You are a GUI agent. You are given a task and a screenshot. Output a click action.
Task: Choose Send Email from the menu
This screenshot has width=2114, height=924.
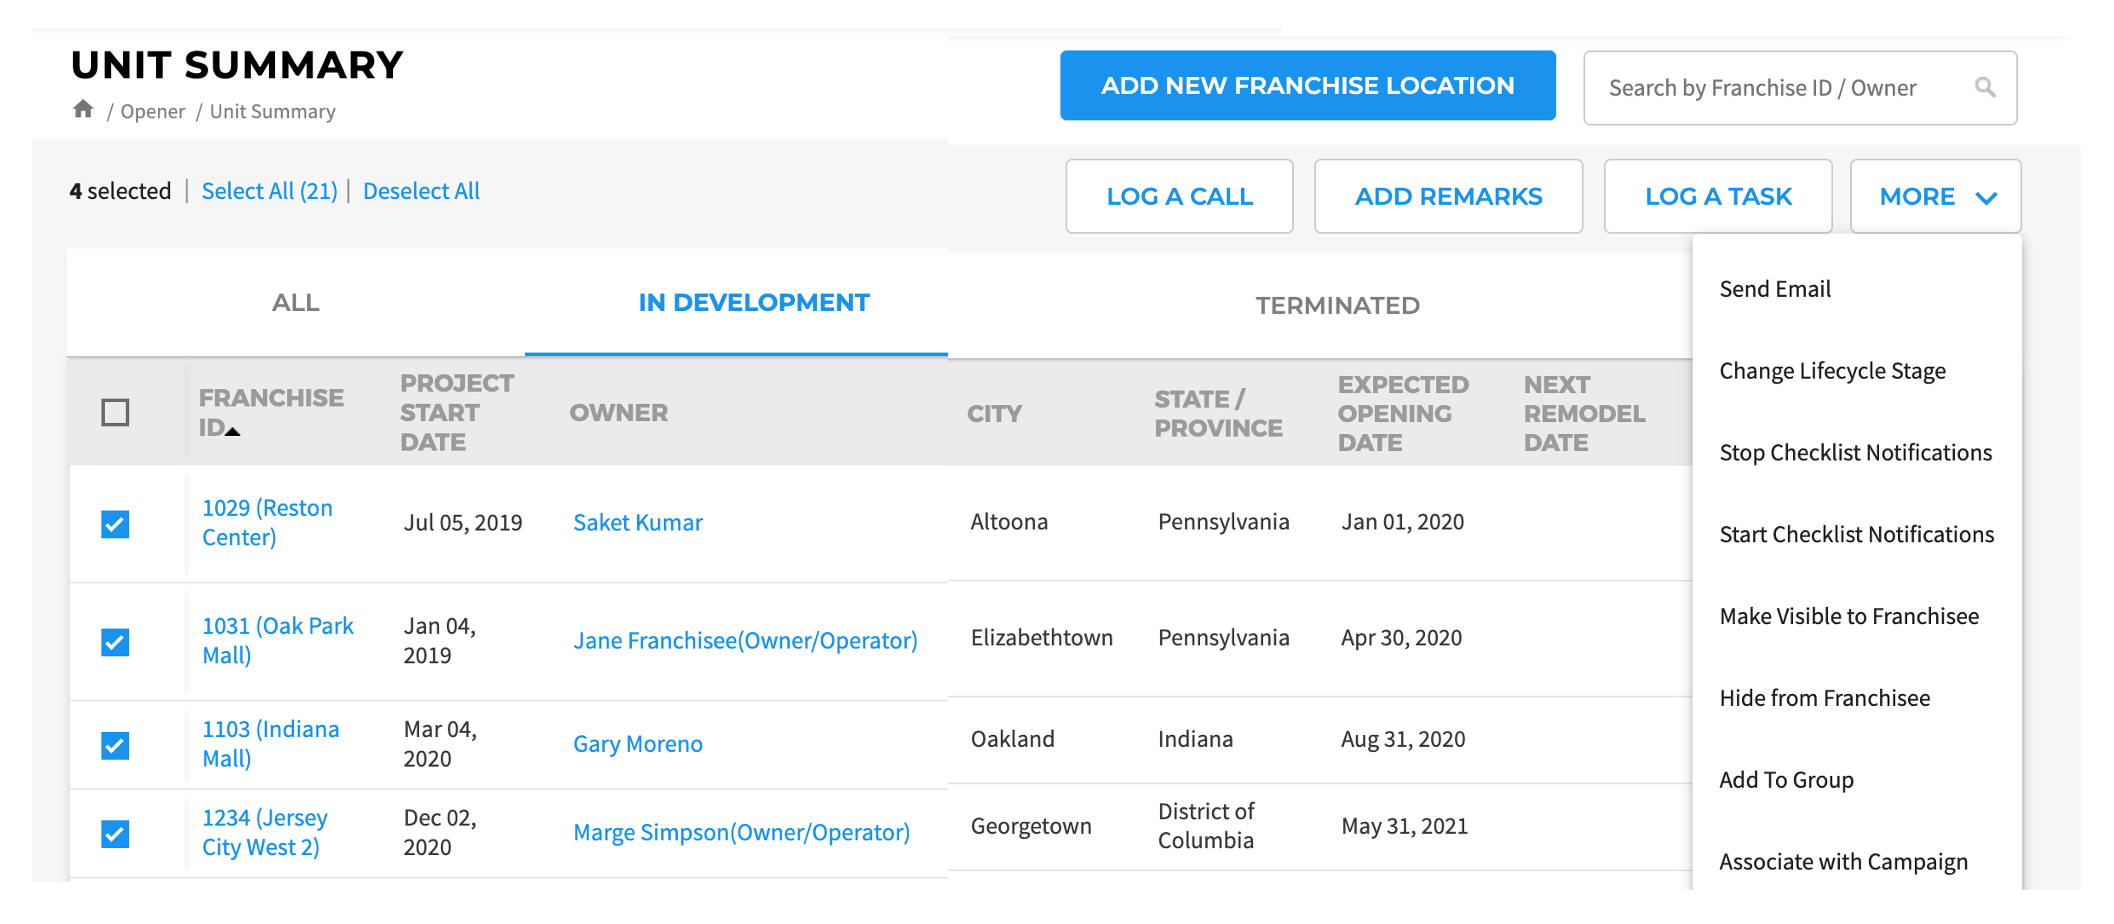pyautogui.click(x=1775, y=290)
